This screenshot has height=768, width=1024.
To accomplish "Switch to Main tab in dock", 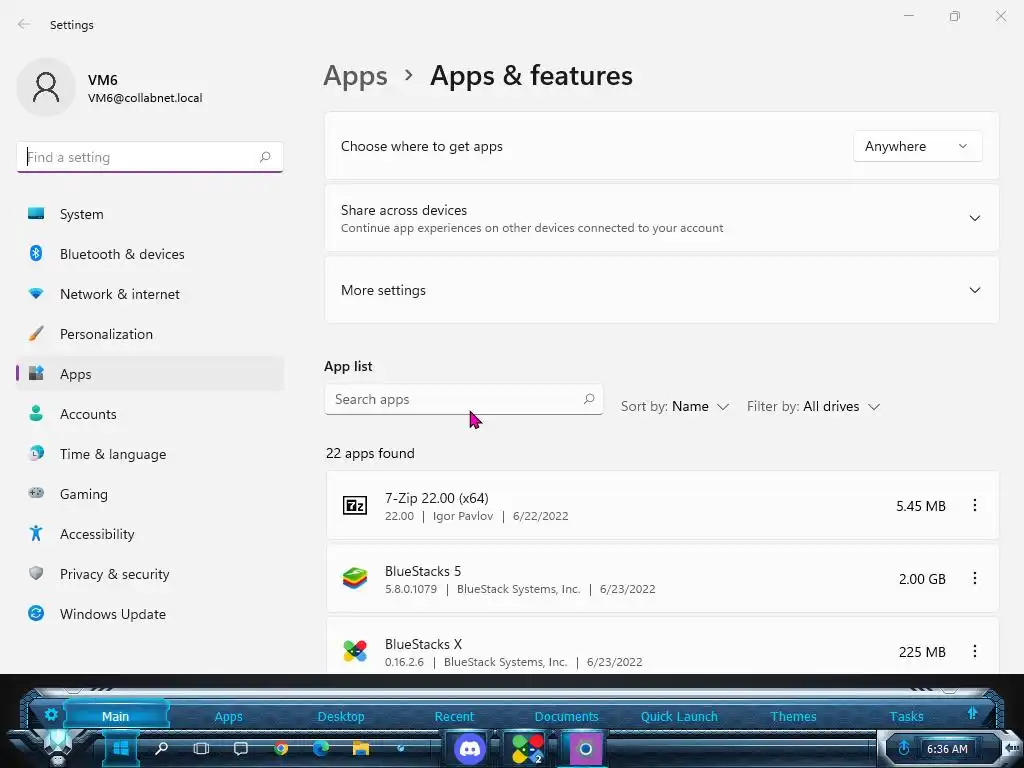I will tap(116, 716).
